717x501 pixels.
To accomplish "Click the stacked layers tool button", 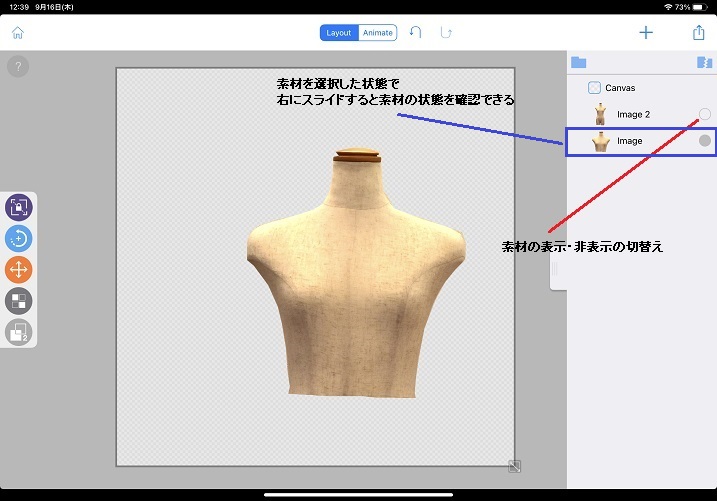I will pos(19,332).
